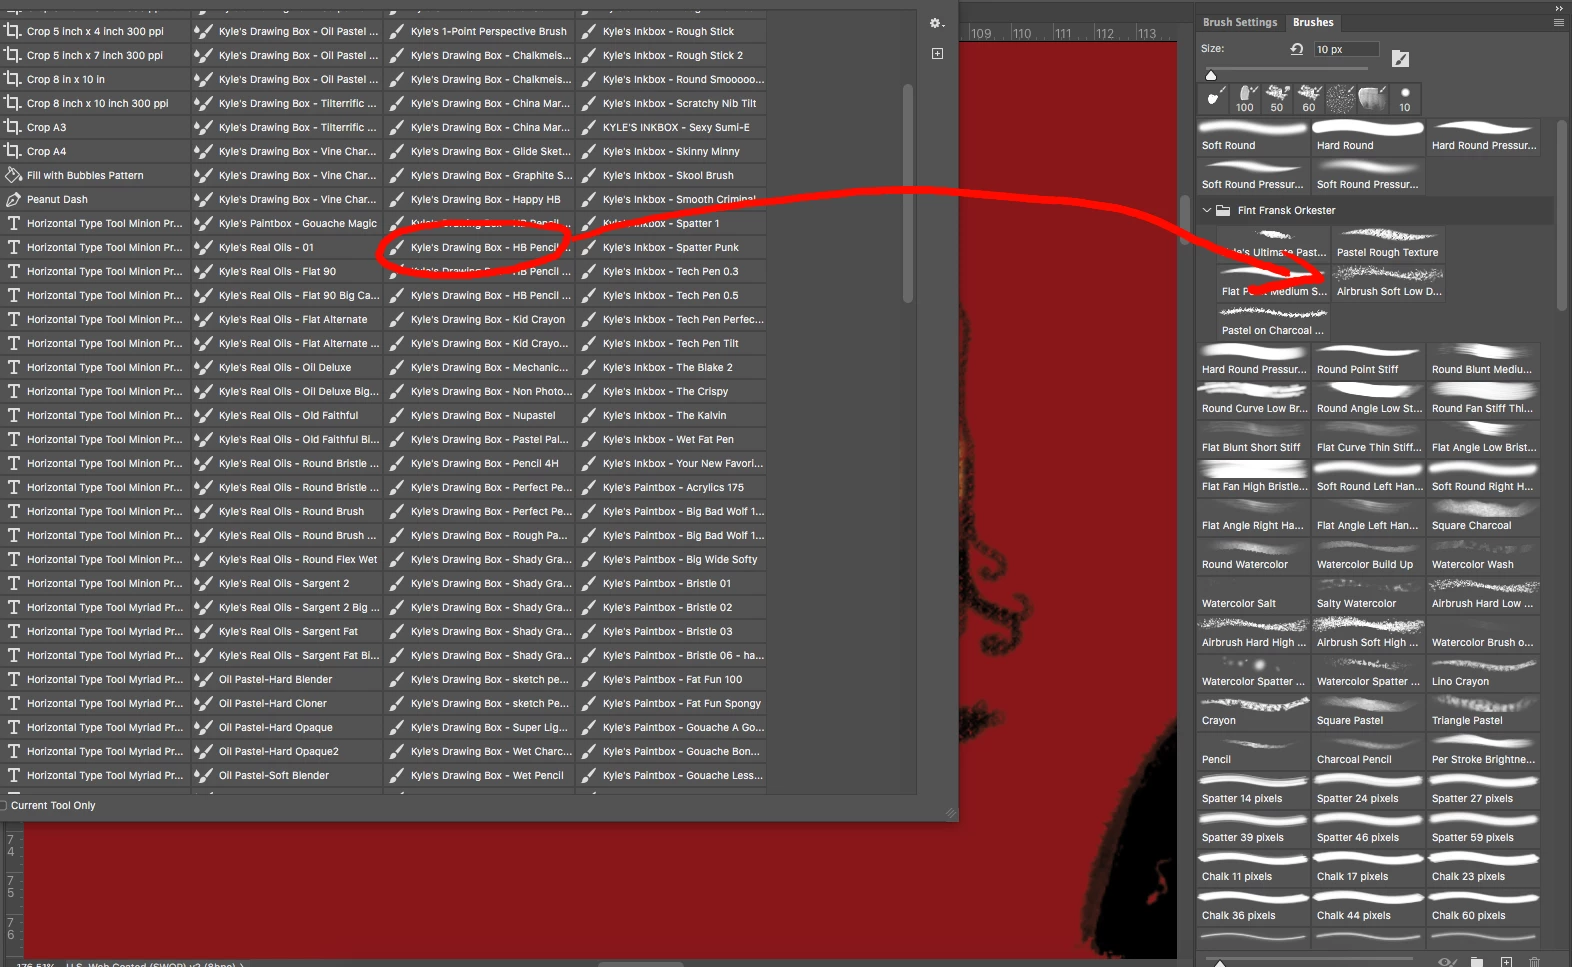
Task: Choose the Charcoal Pencil brush
Action: point(1368,751)
